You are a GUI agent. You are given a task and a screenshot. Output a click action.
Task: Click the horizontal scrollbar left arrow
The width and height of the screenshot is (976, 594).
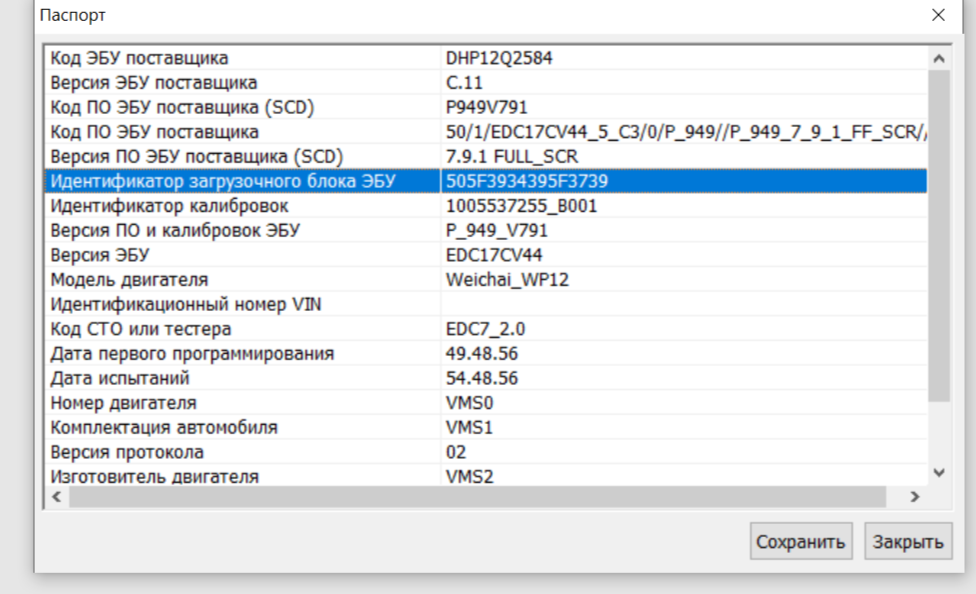[57, 496]
